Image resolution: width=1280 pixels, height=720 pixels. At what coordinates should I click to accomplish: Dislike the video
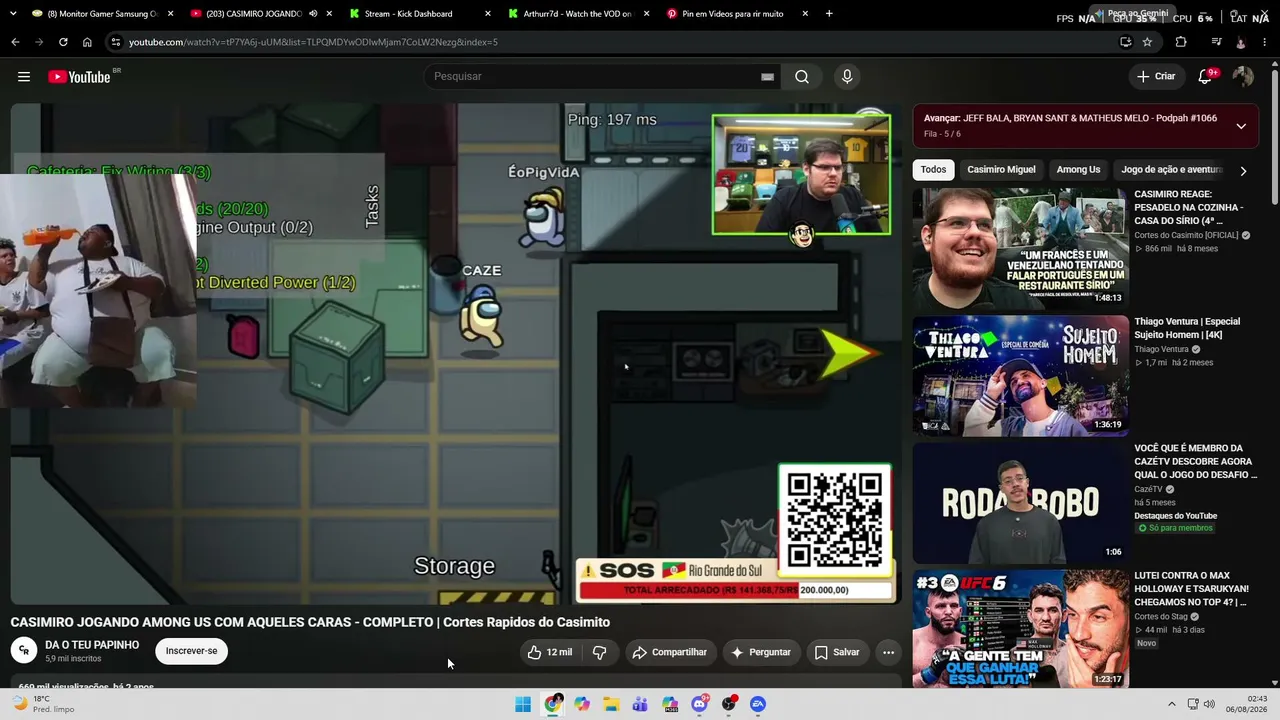click(x=599, y=652)
